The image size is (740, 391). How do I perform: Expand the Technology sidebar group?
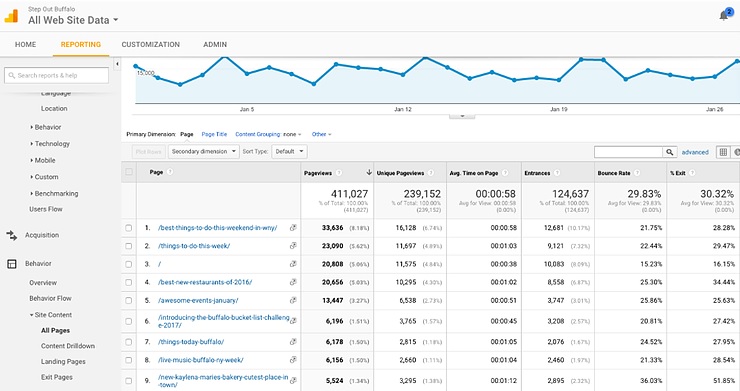50,144
